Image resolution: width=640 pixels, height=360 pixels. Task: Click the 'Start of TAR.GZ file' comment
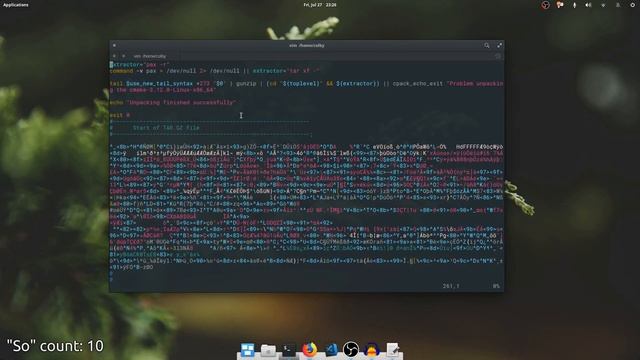click(x=166, y=128)
